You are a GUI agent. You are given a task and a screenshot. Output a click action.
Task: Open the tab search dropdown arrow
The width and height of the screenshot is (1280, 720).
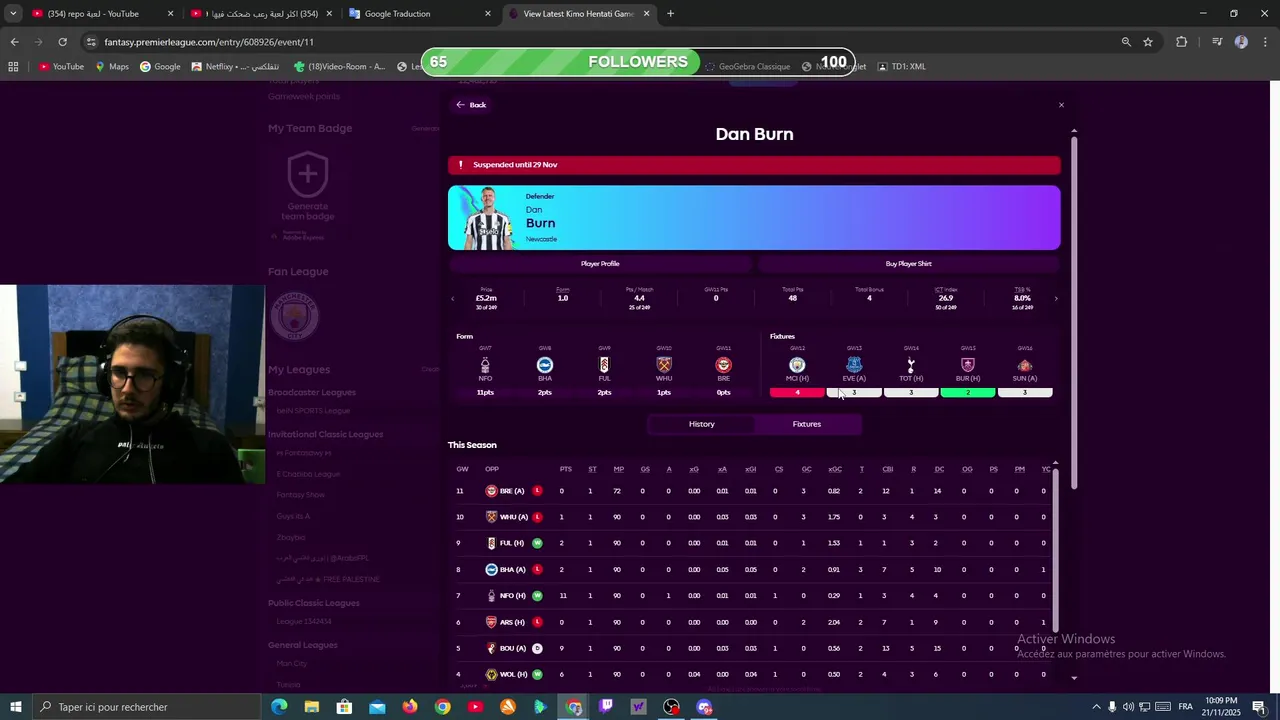click(13, 14)
